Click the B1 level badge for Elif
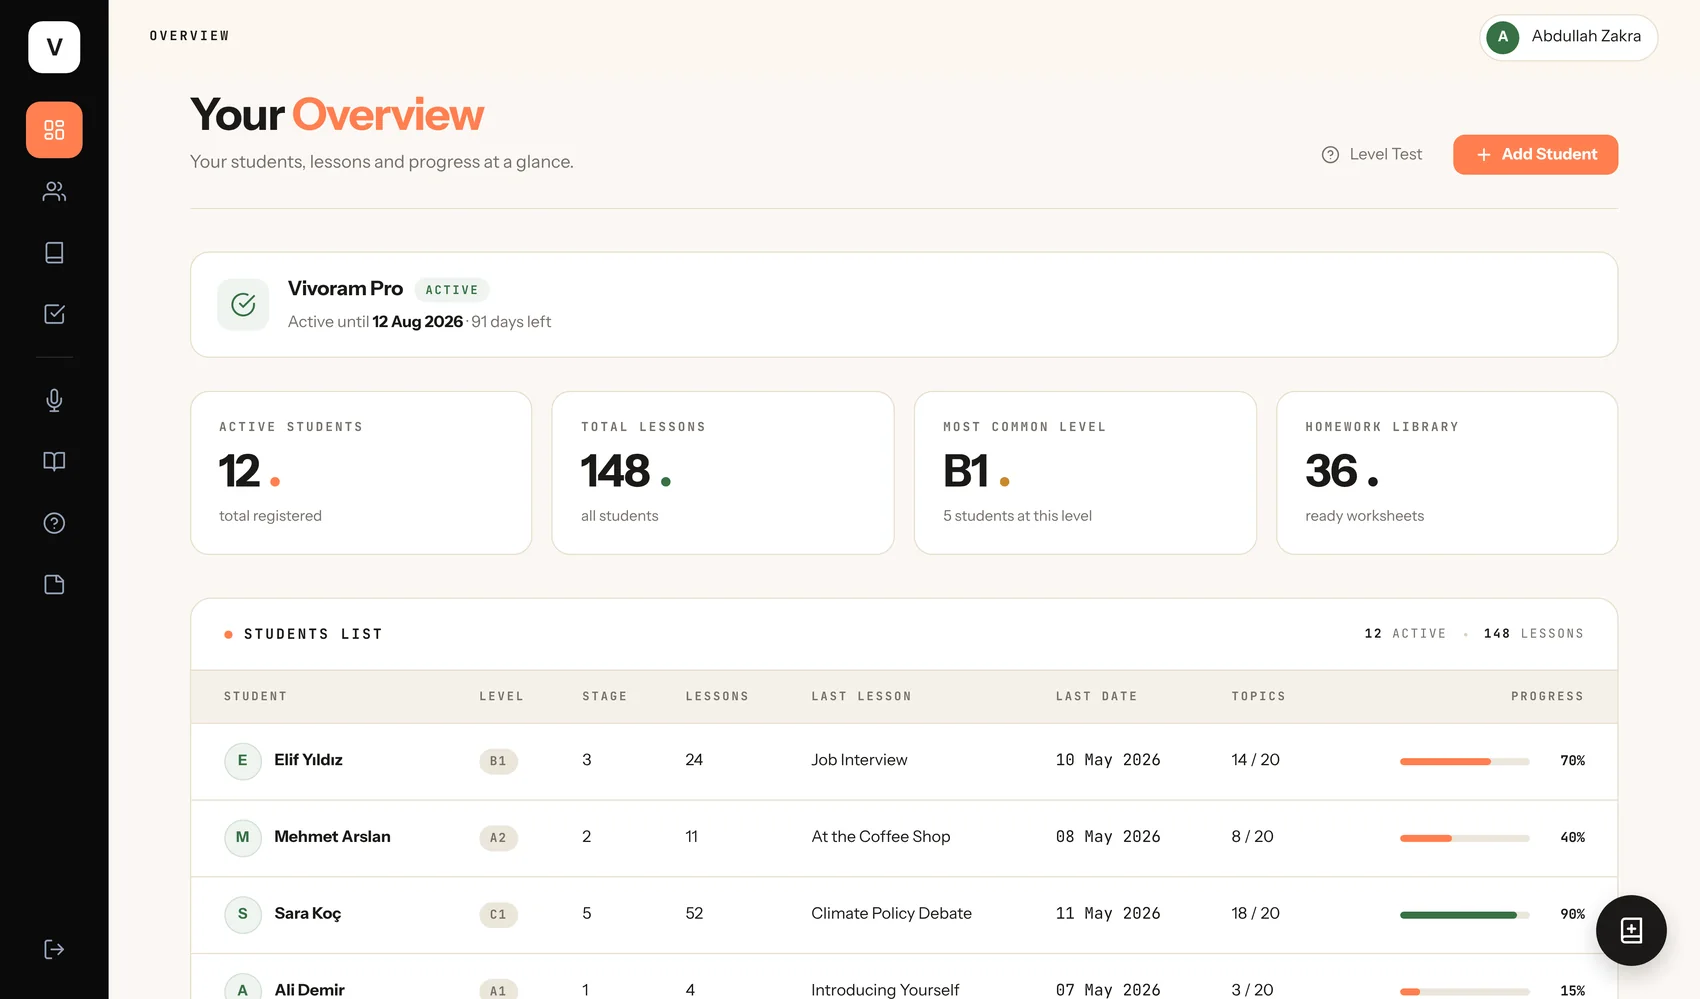 (498, 762)
